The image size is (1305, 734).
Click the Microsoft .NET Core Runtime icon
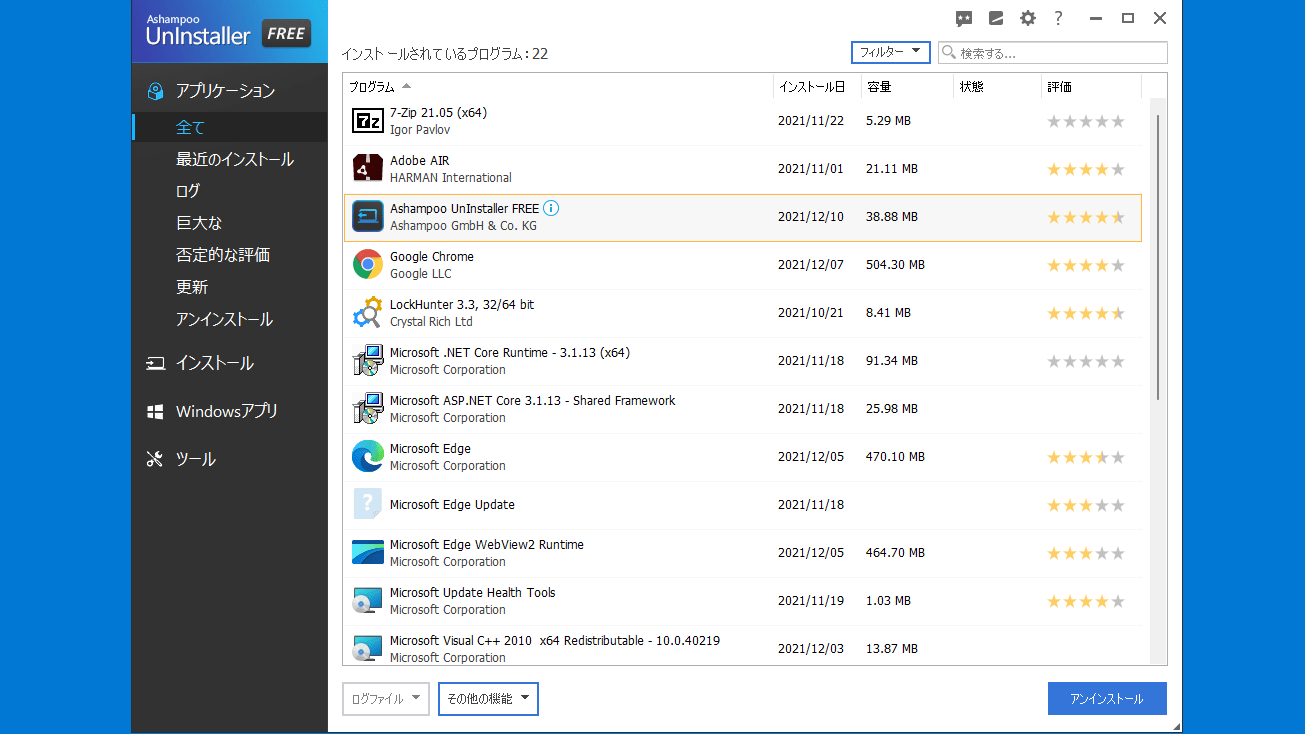368,361
